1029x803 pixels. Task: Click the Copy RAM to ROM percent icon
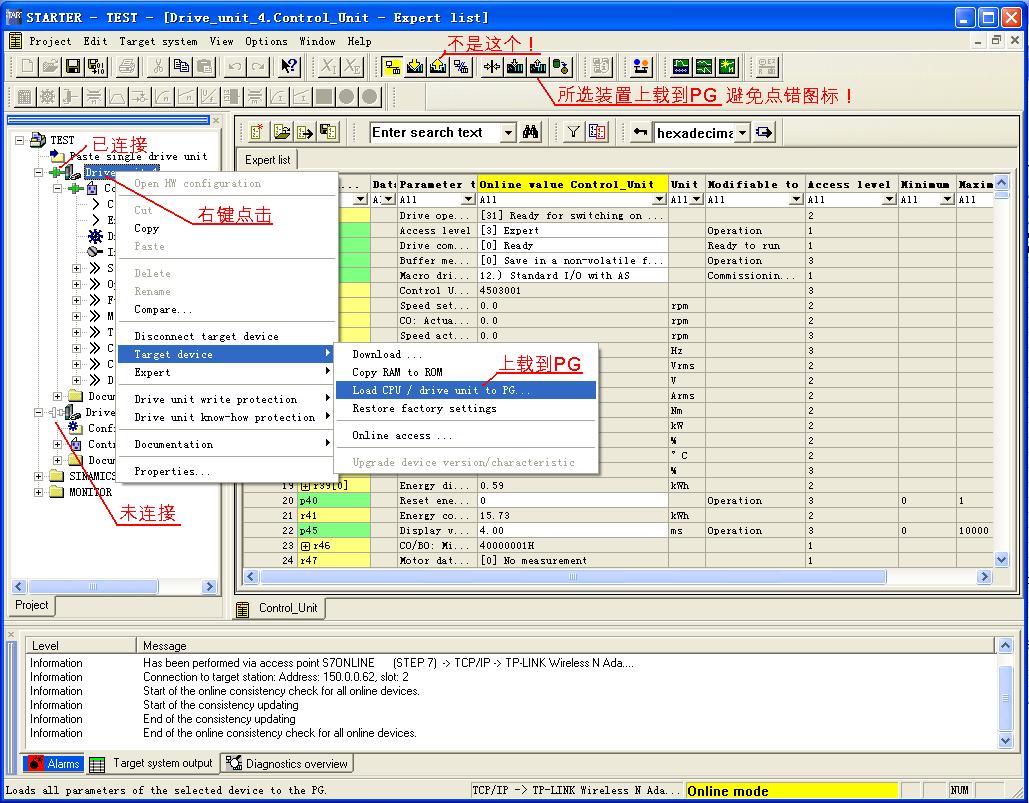pos(461,66)
